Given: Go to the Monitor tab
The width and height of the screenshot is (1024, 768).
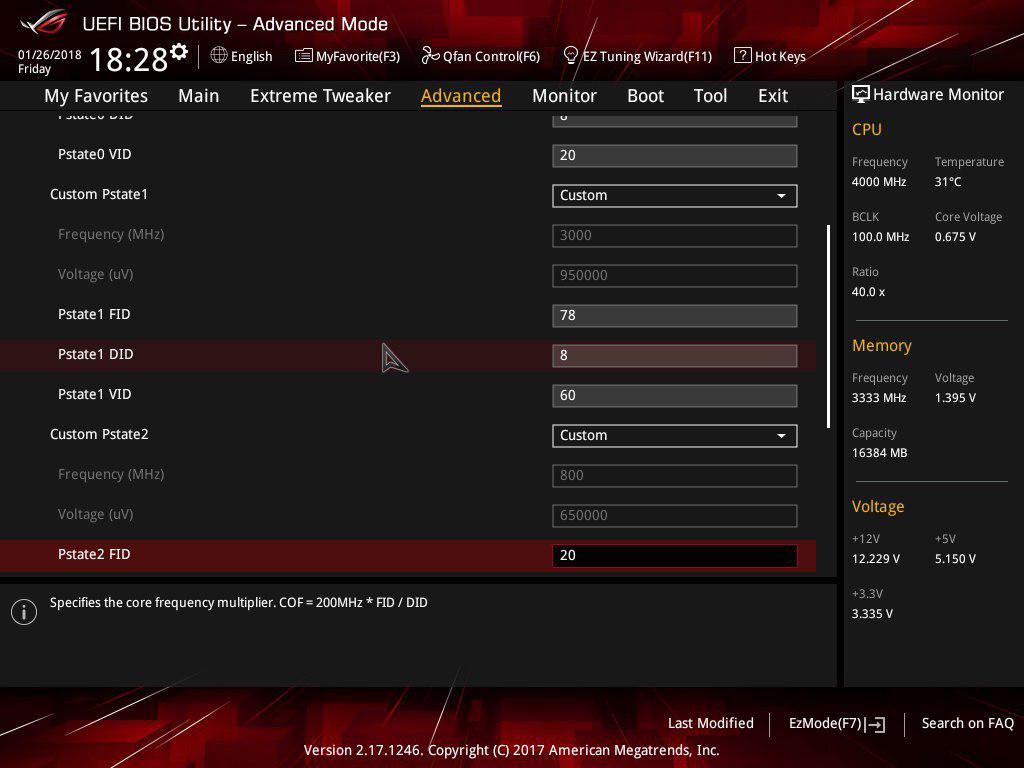Looking at the screenshot, I should [564, 96].
